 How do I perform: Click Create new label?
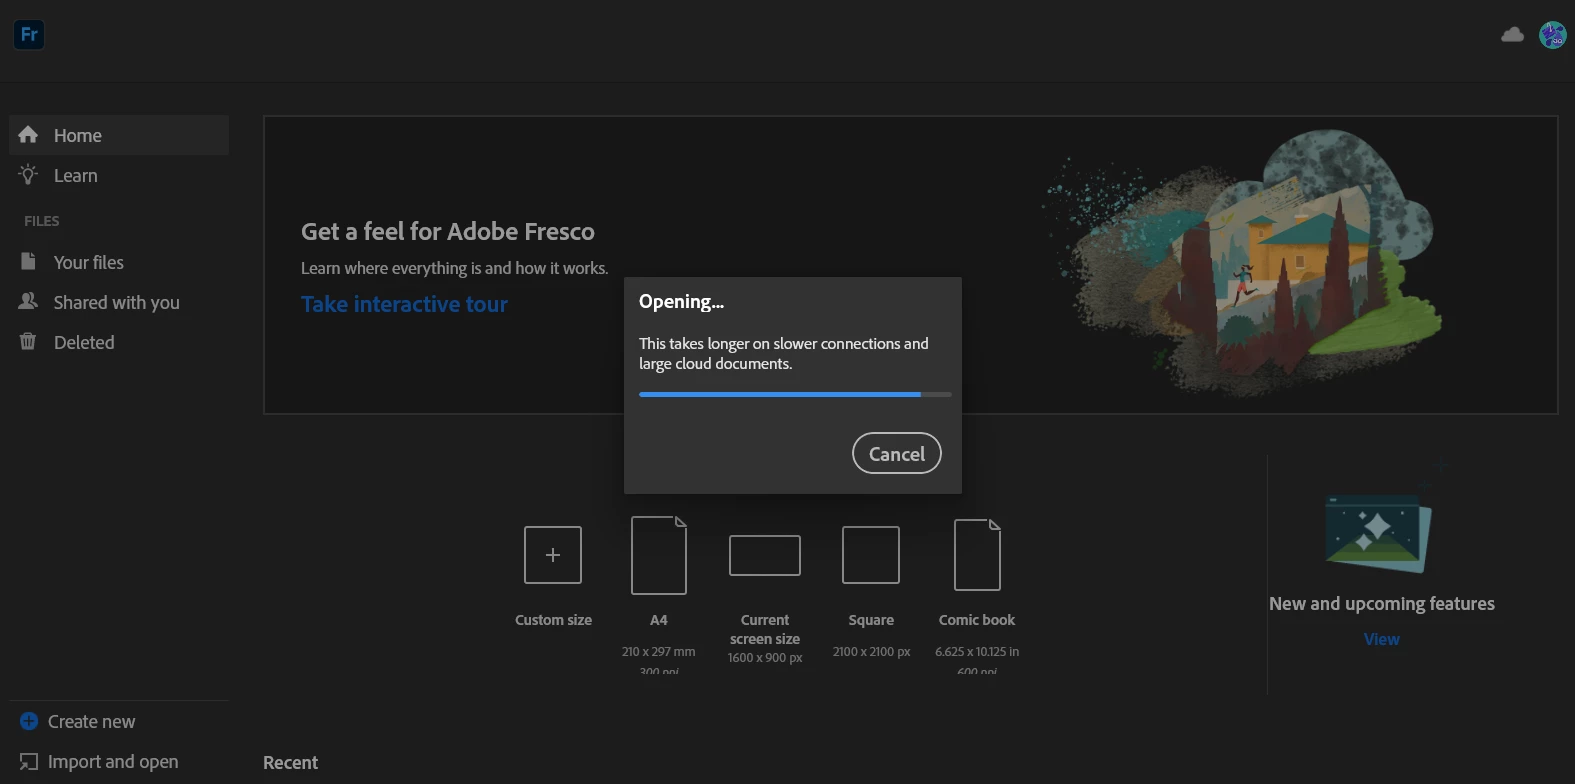click(91, 721)
